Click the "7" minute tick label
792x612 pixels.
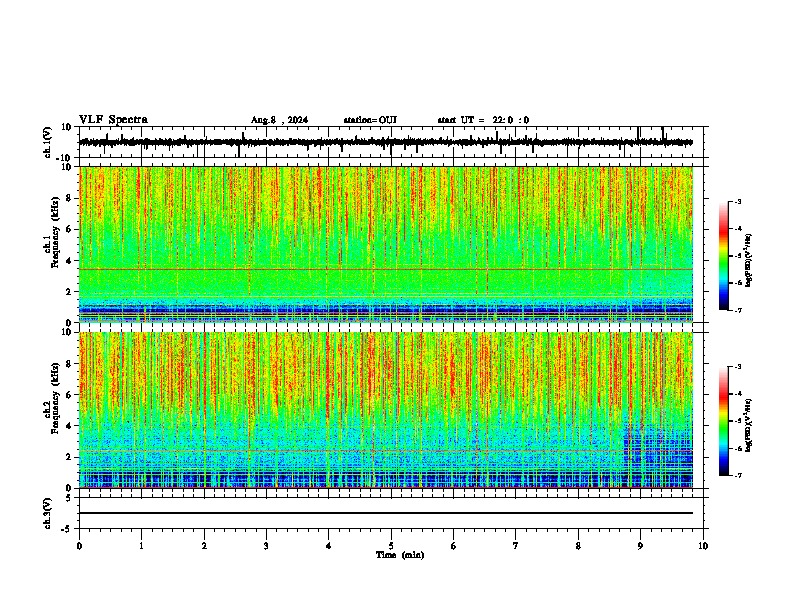[516, 546]
